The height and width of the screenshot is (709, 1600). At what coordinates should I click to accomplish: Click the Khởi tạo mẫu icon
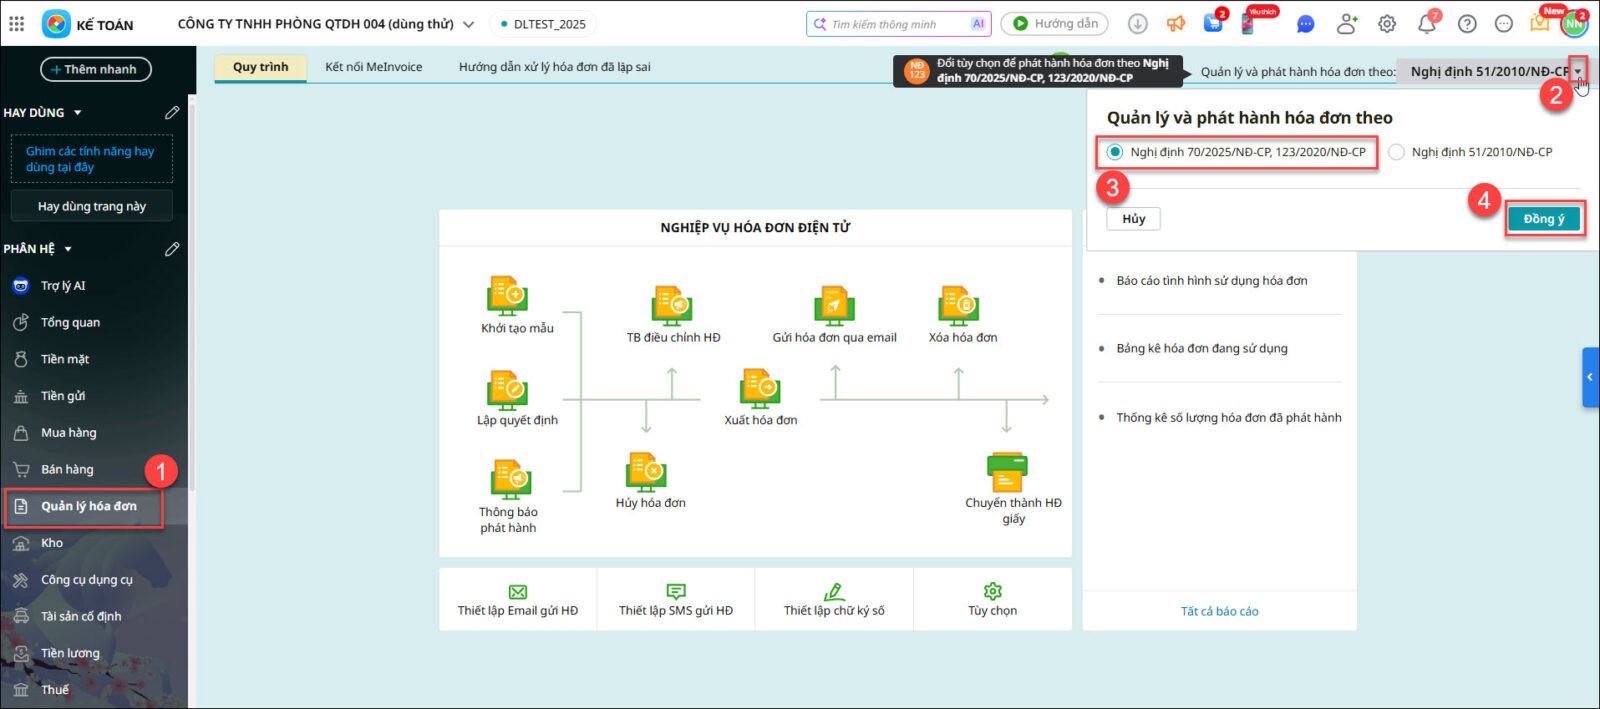507,296
